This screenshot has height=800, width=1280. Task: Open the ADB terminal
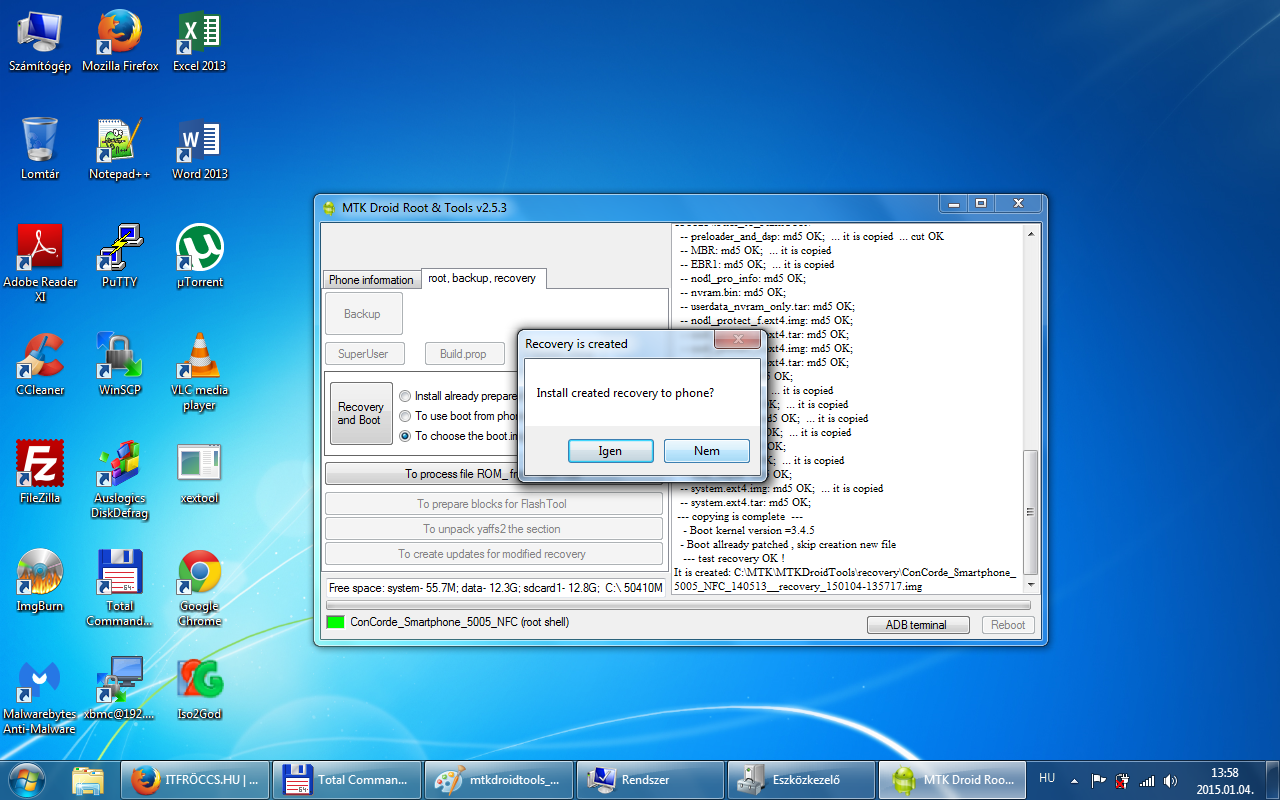(x=918, y=625)
